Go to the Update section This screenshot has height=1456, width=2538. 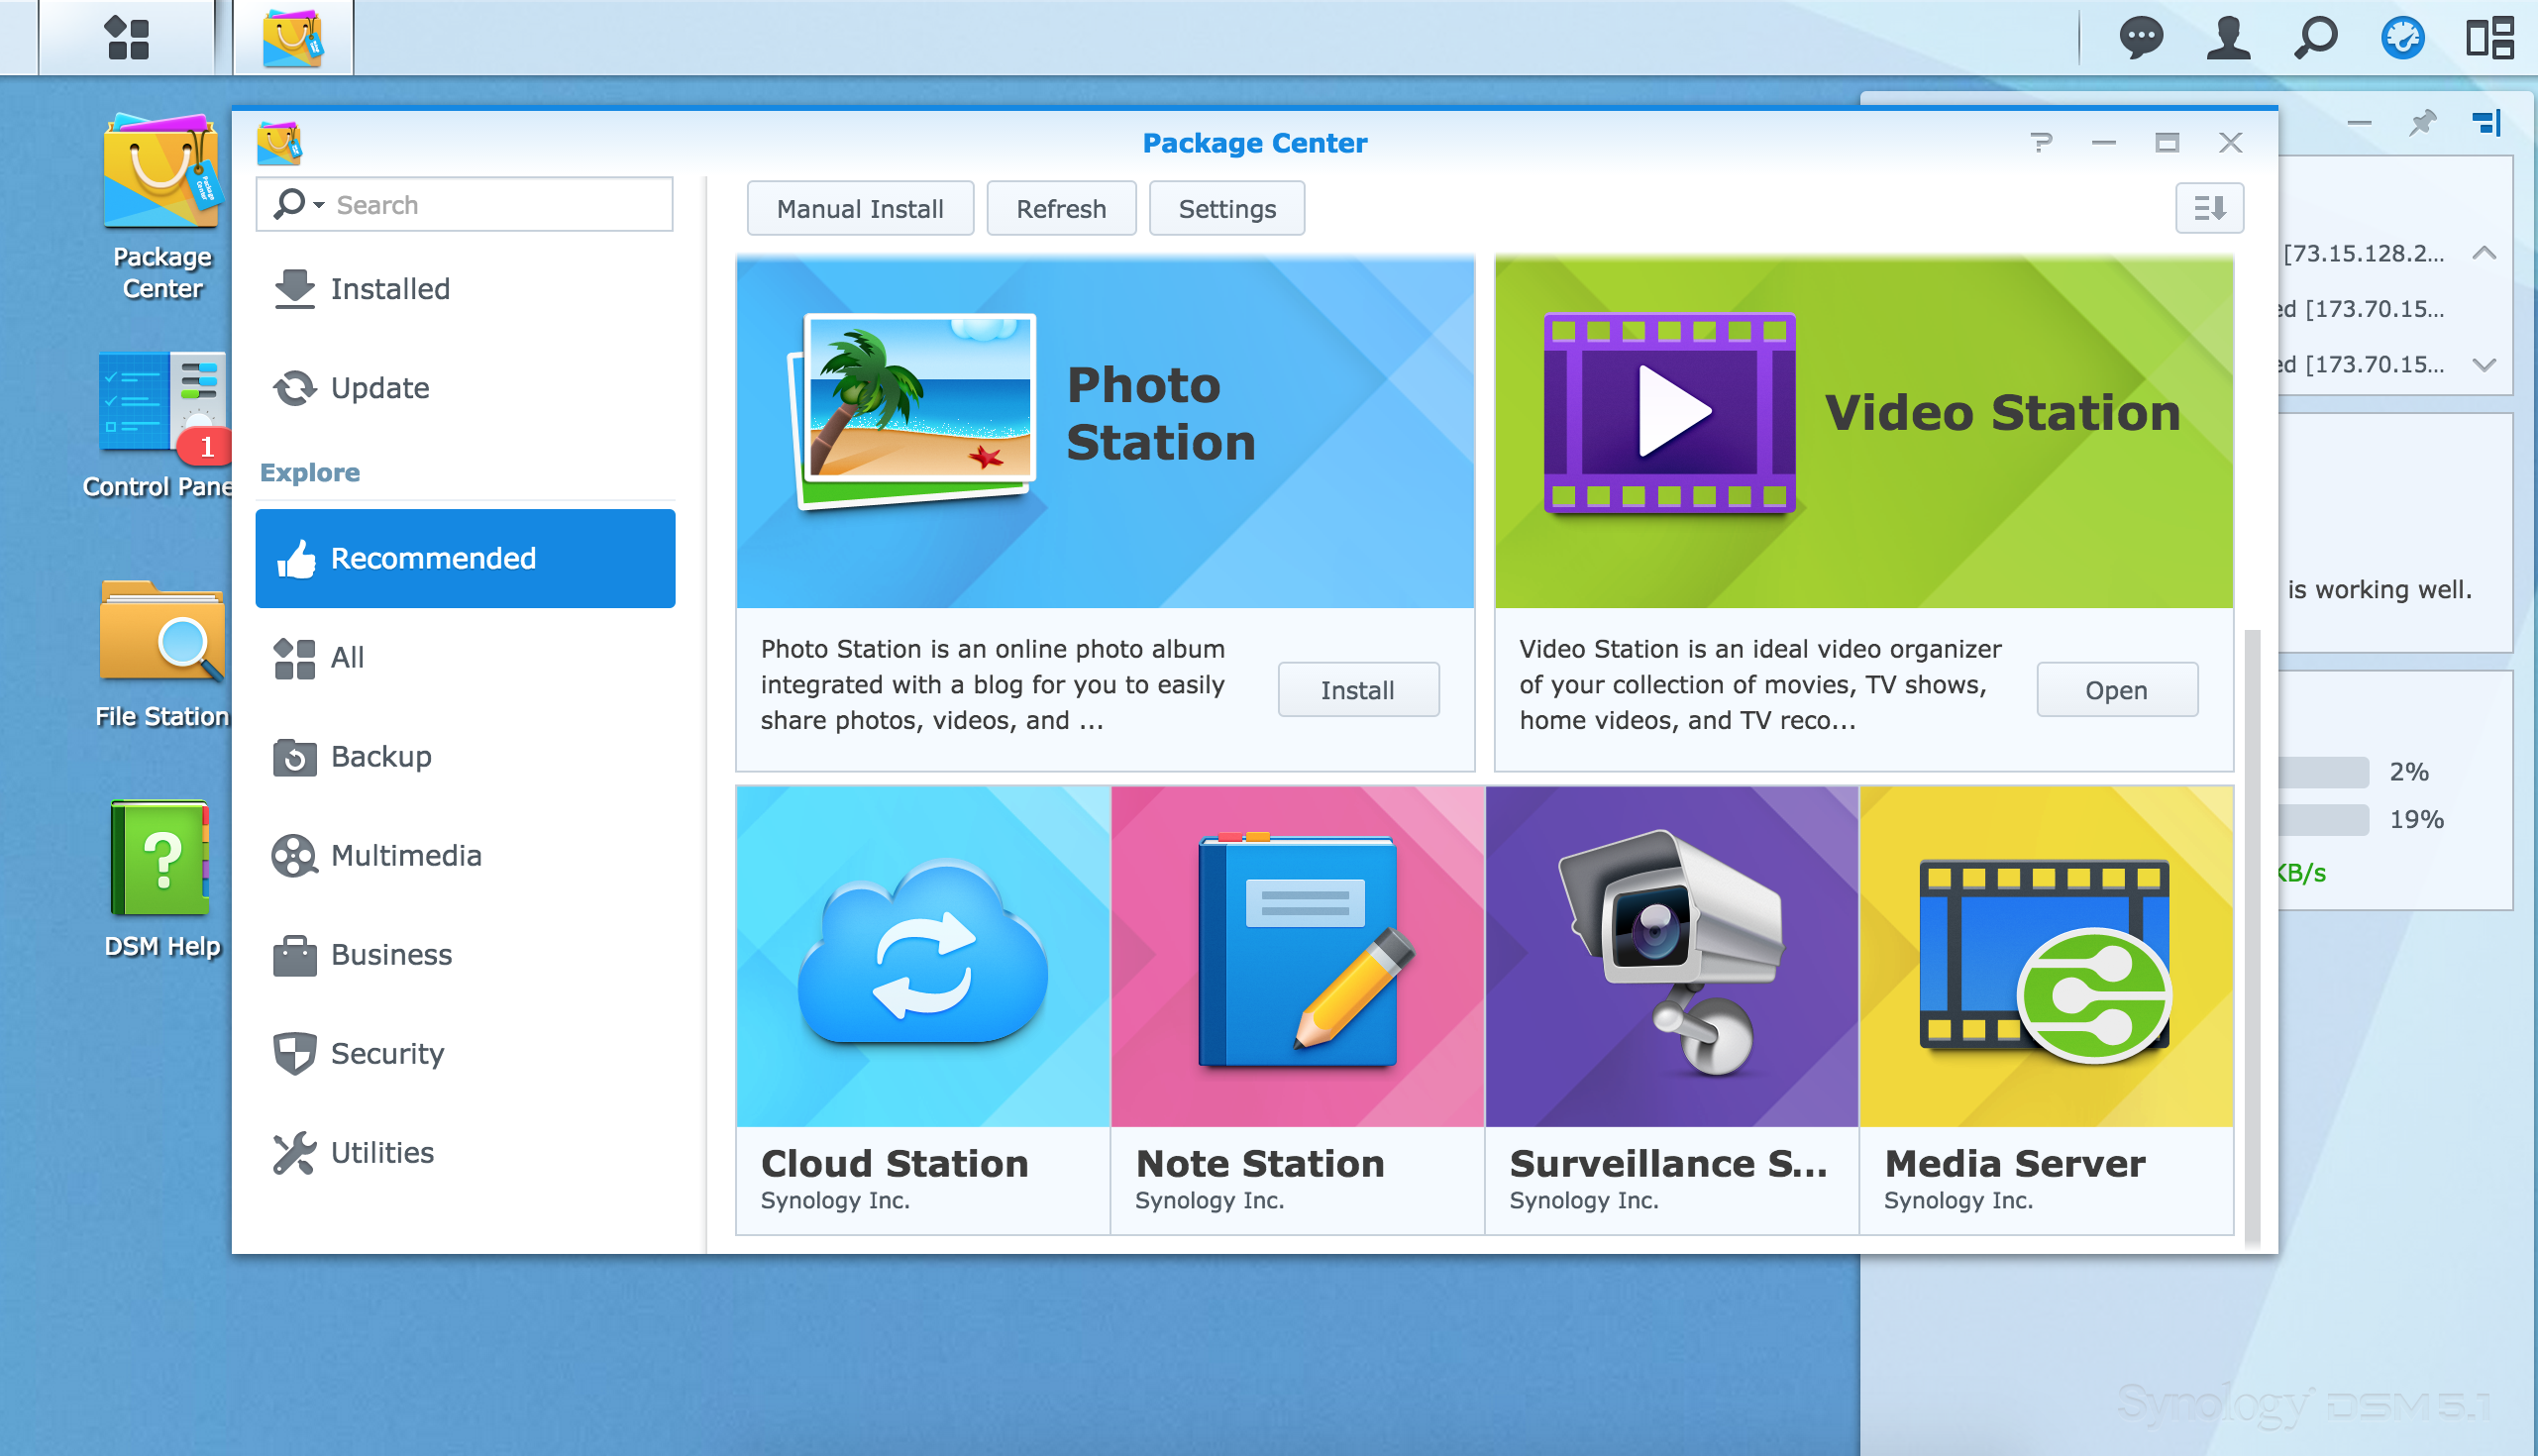click(465, 388)
